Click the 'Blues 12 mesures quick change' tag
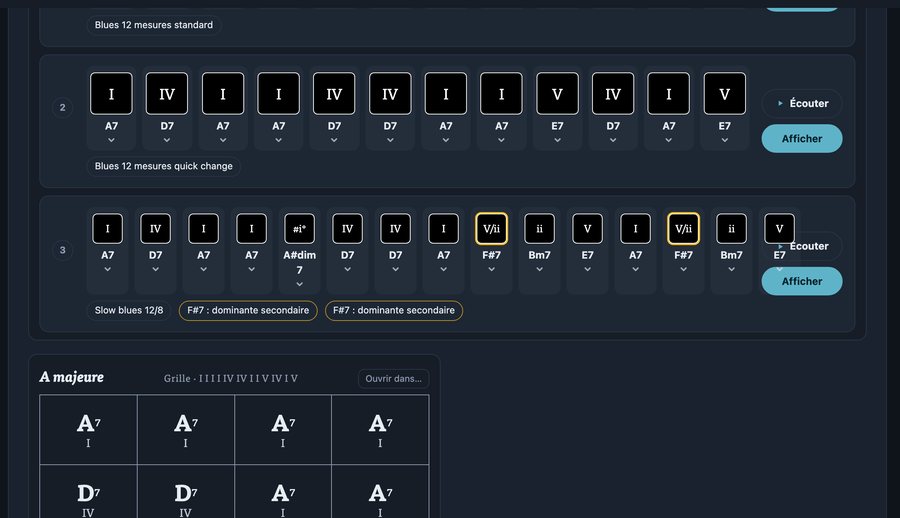900x518 pixels. click(164, 166)
